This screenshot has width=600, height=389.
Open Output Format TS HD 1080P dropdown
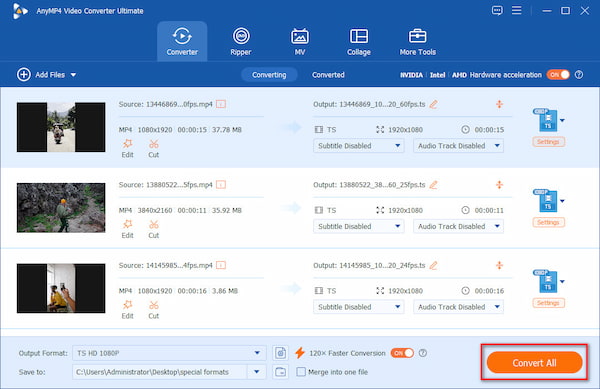169,353
